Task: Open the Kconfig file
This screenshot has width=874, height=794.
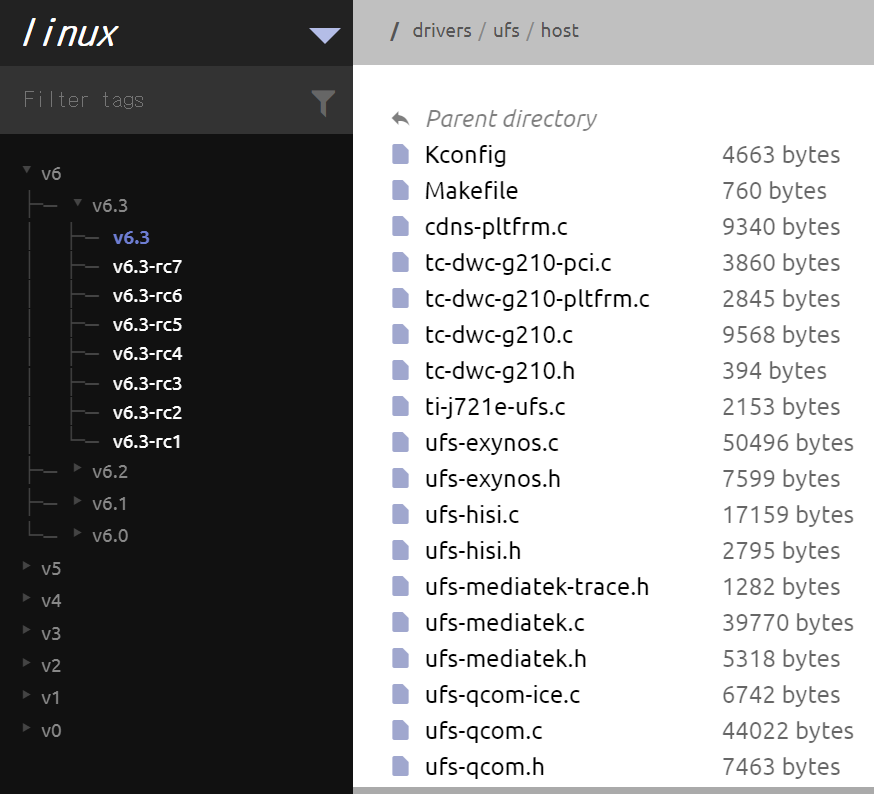Action: [465, 155]
